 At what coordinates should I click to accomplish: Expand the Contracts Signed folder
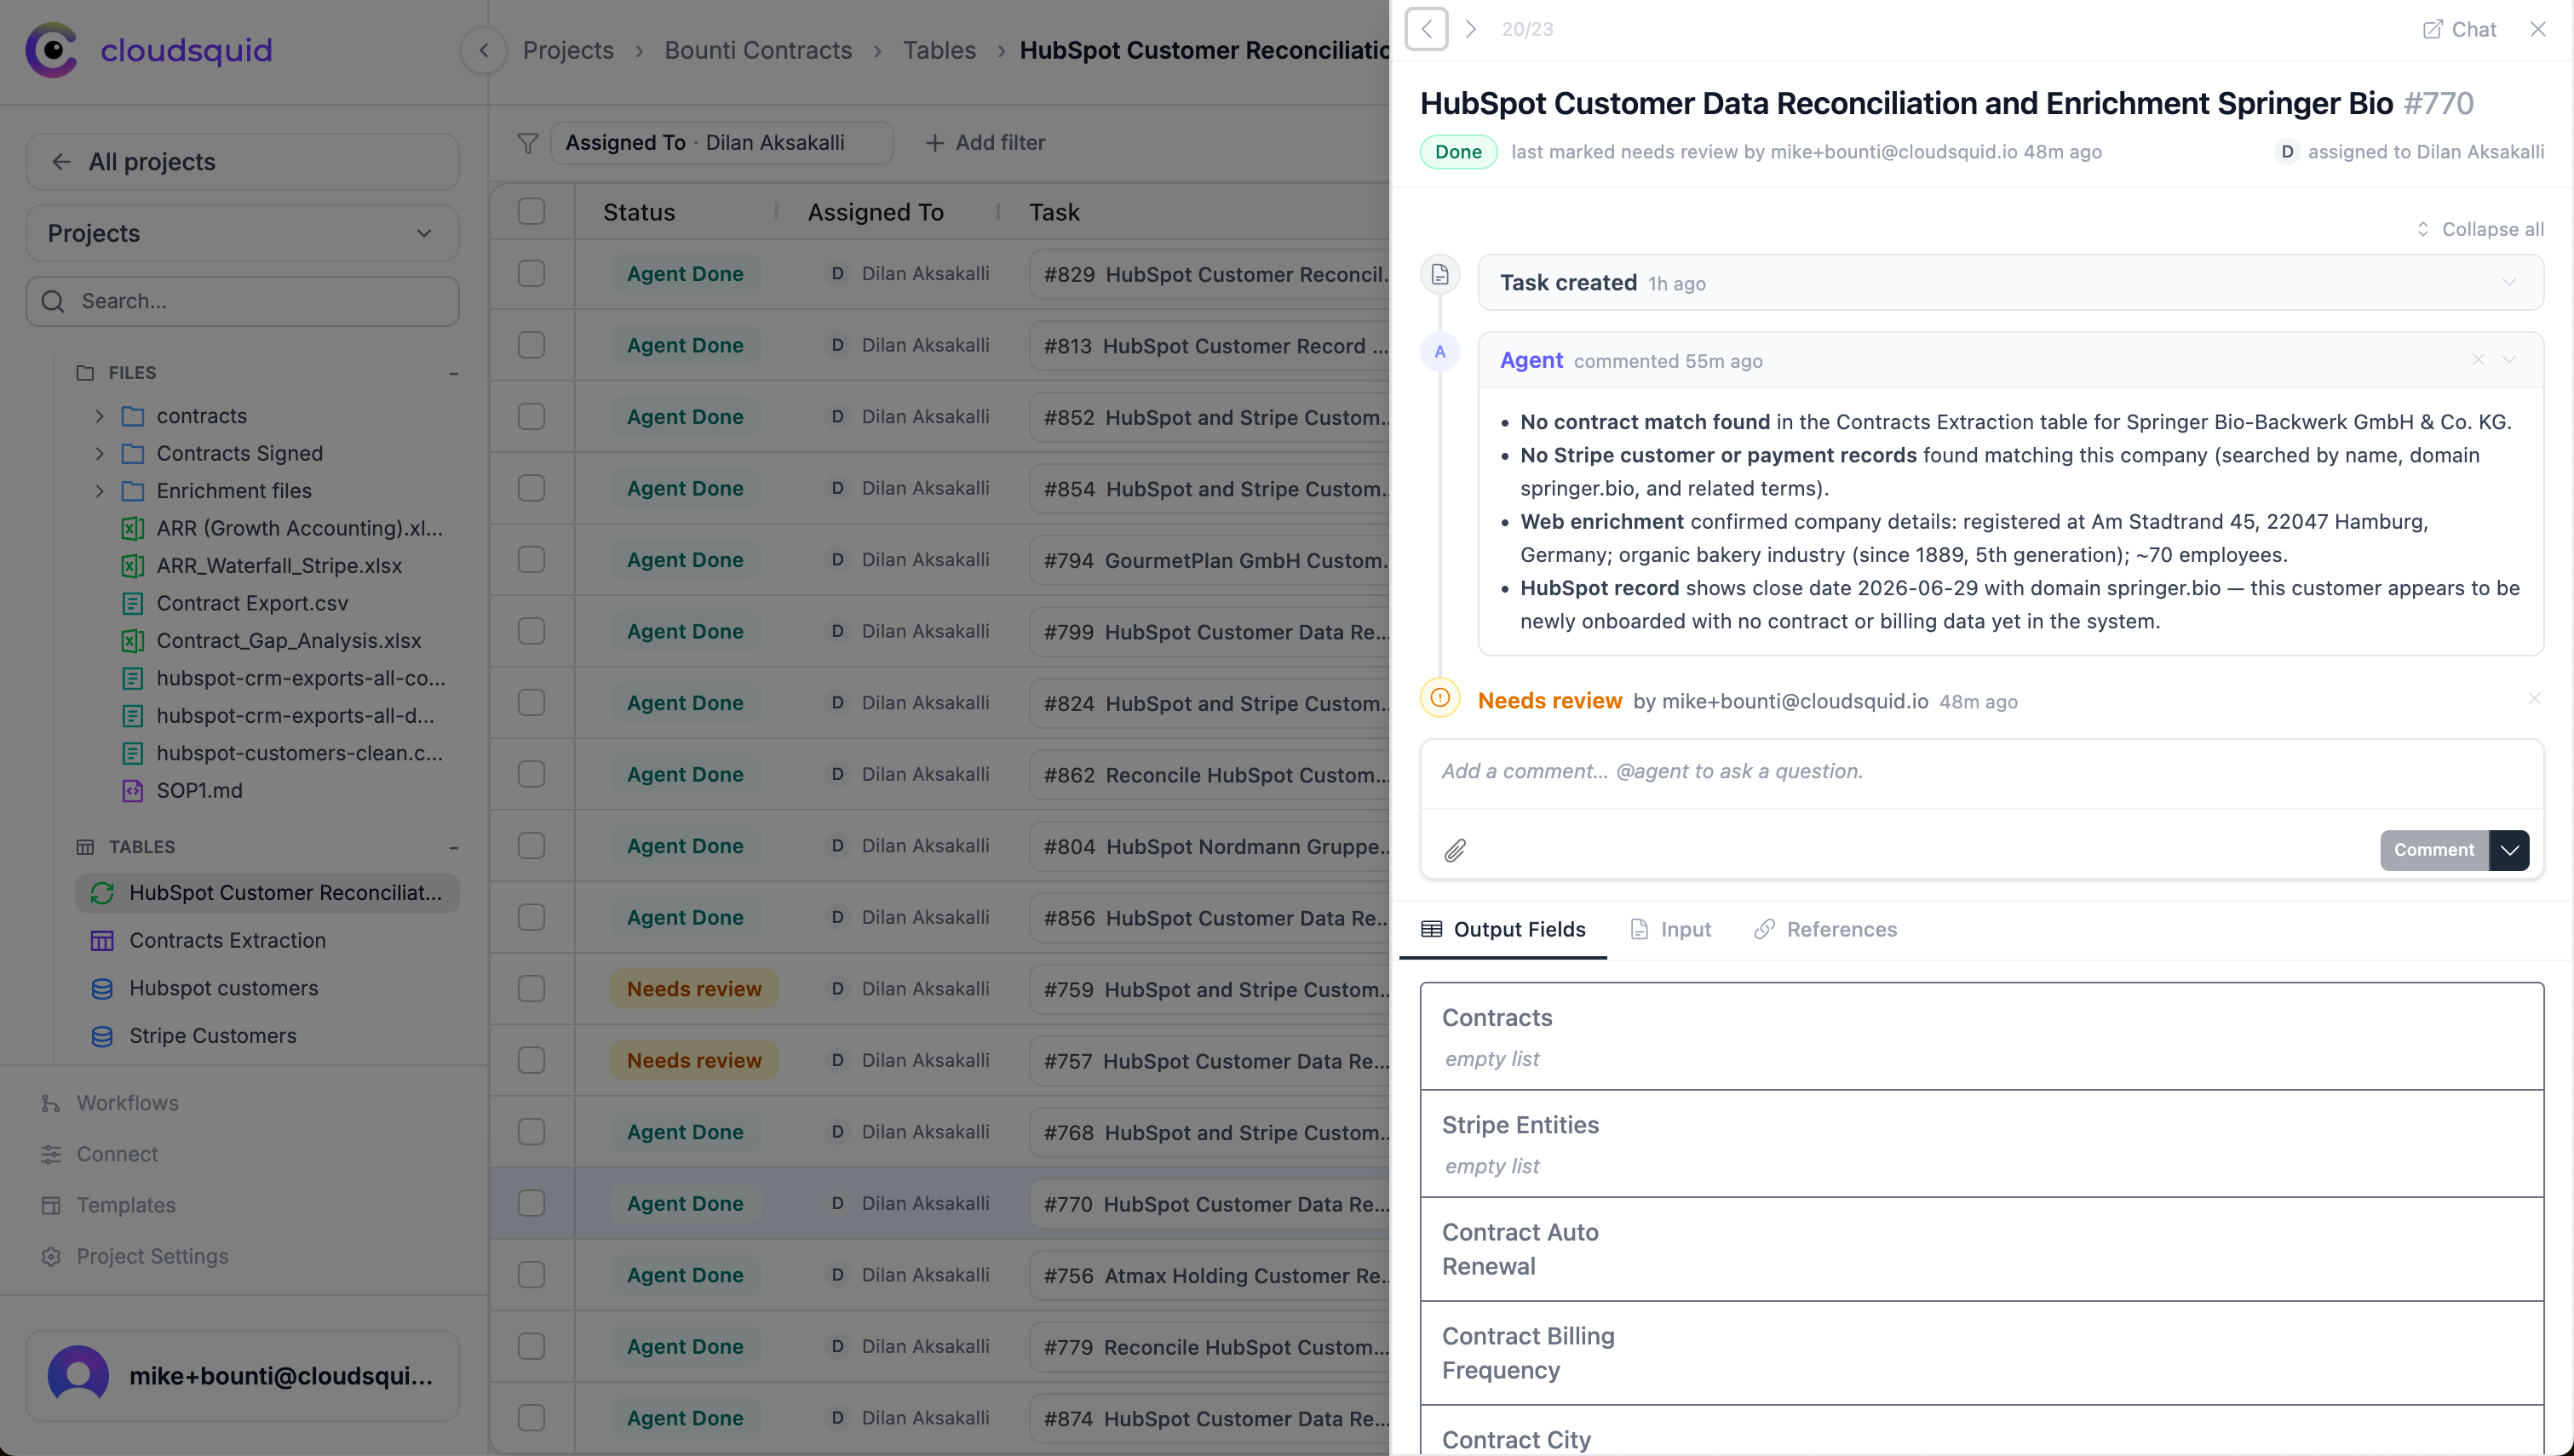point(100,454)
